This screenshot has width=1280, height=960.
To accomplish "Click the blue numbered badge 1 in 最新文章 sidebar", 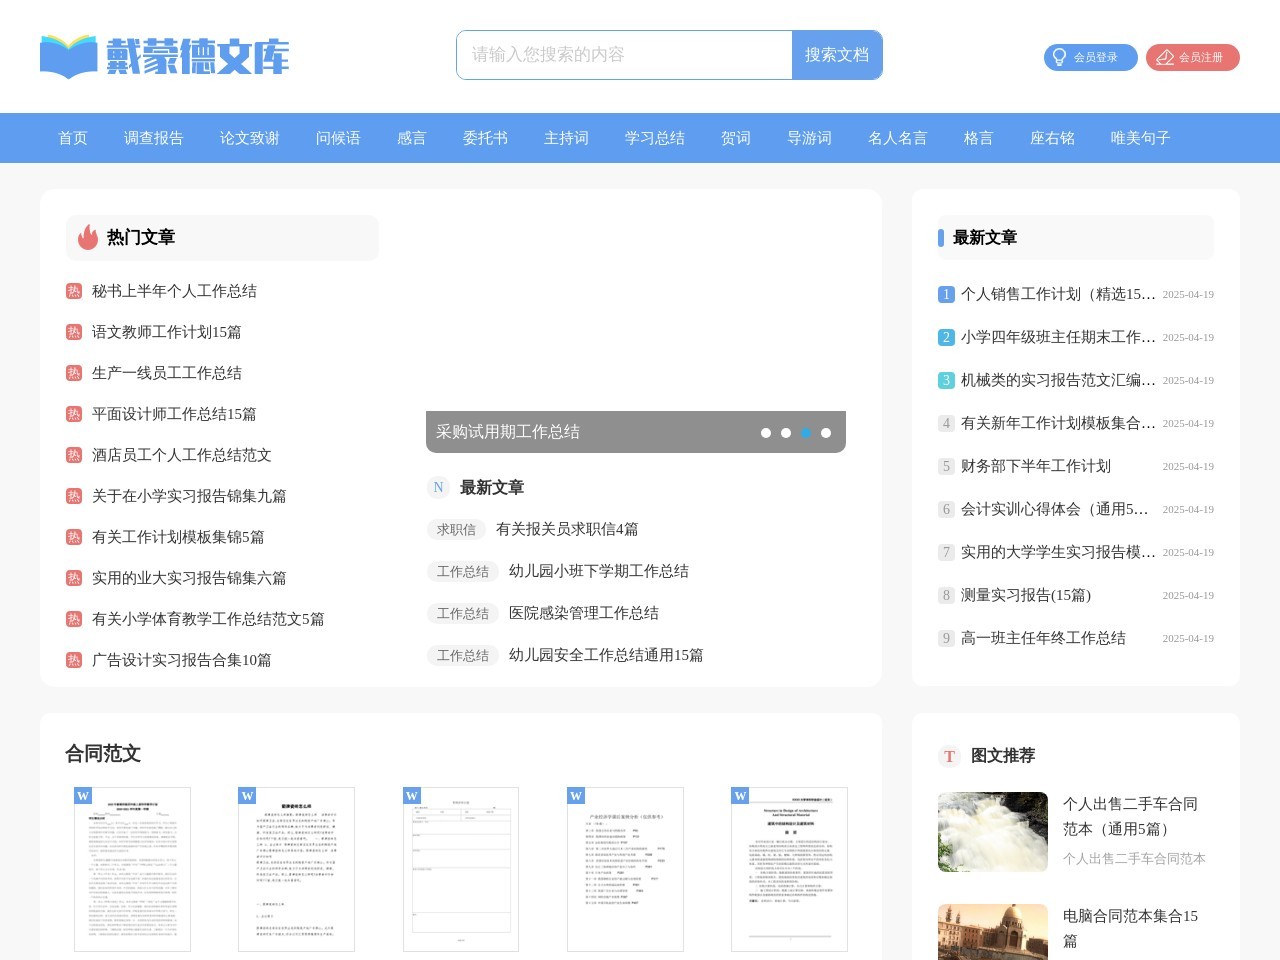I will coord(946,294).
